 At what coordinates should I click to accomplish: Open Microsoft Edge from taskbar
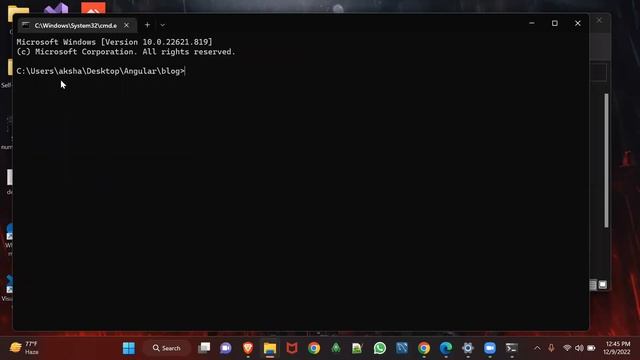(x=446, y=348)
